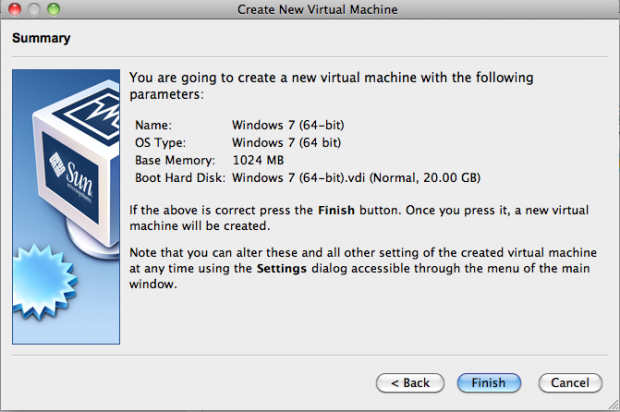Click the 'OS Type:' label
Viewport: 620px width, 412px height.
pyautogui.click(x=160, y=143)
